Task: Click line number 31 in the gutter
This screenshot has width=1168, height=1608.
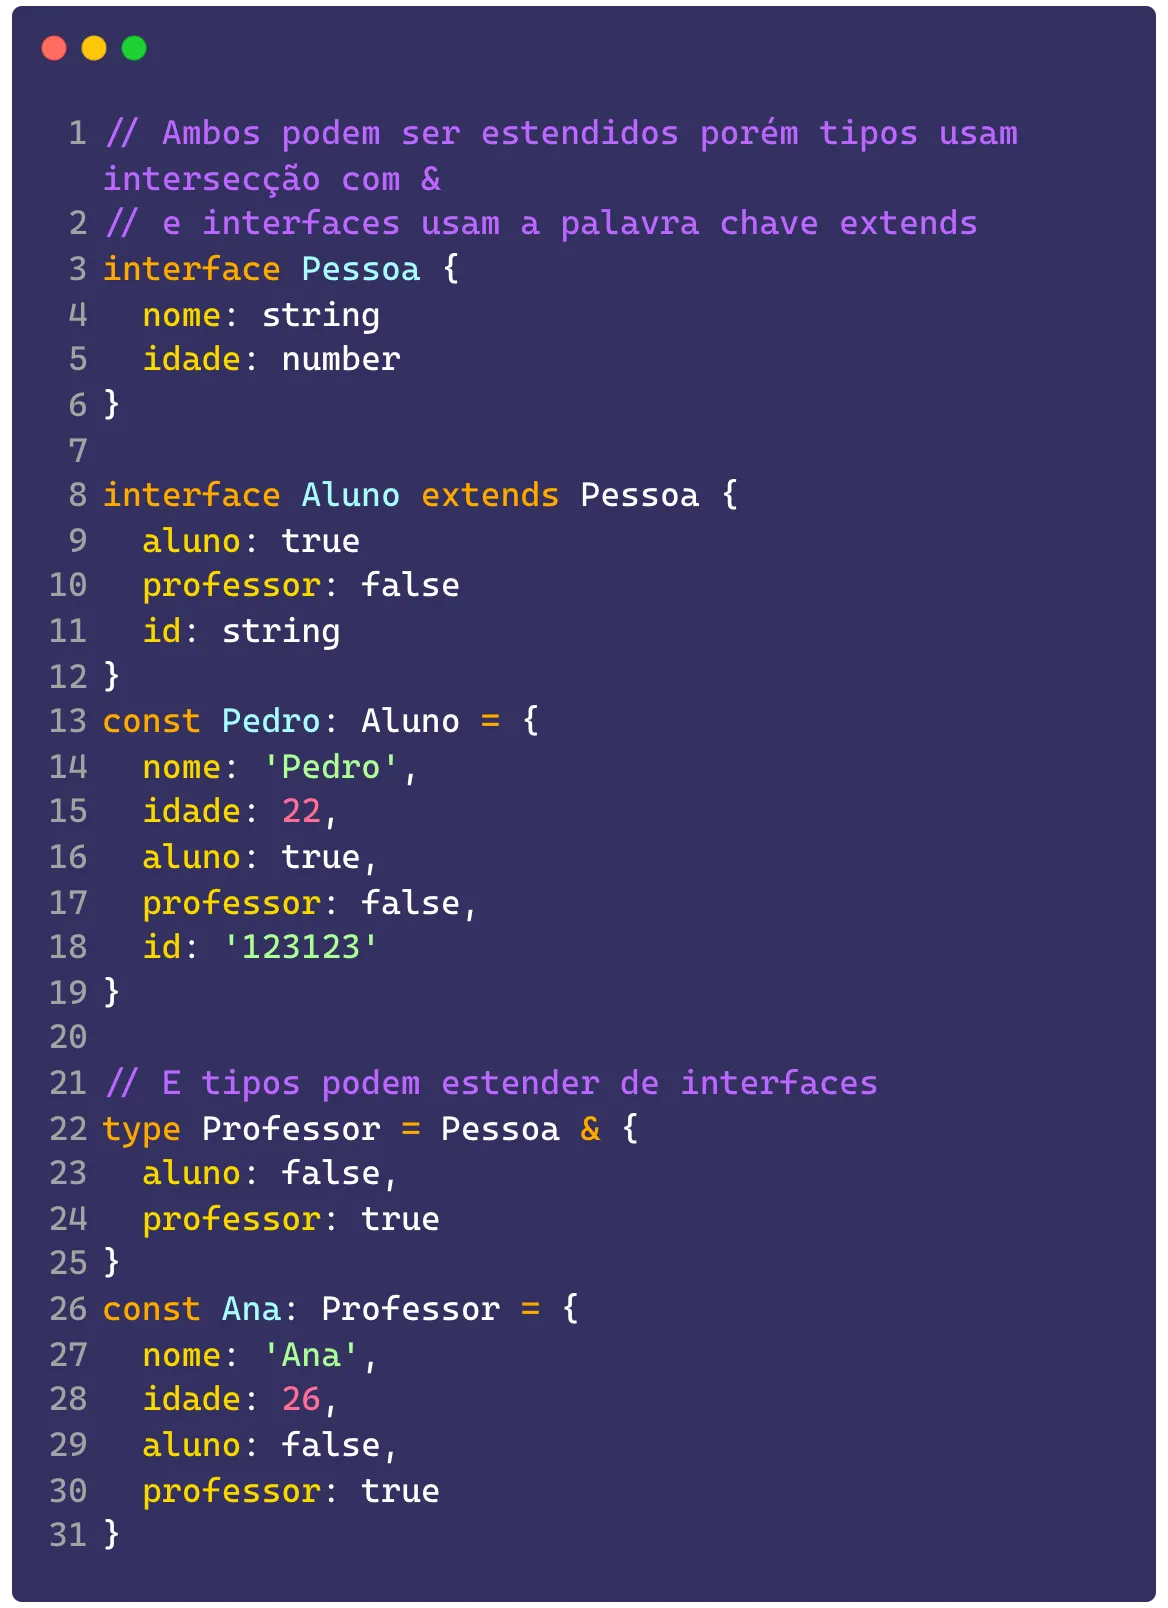Action: [x=68, y=1535]
